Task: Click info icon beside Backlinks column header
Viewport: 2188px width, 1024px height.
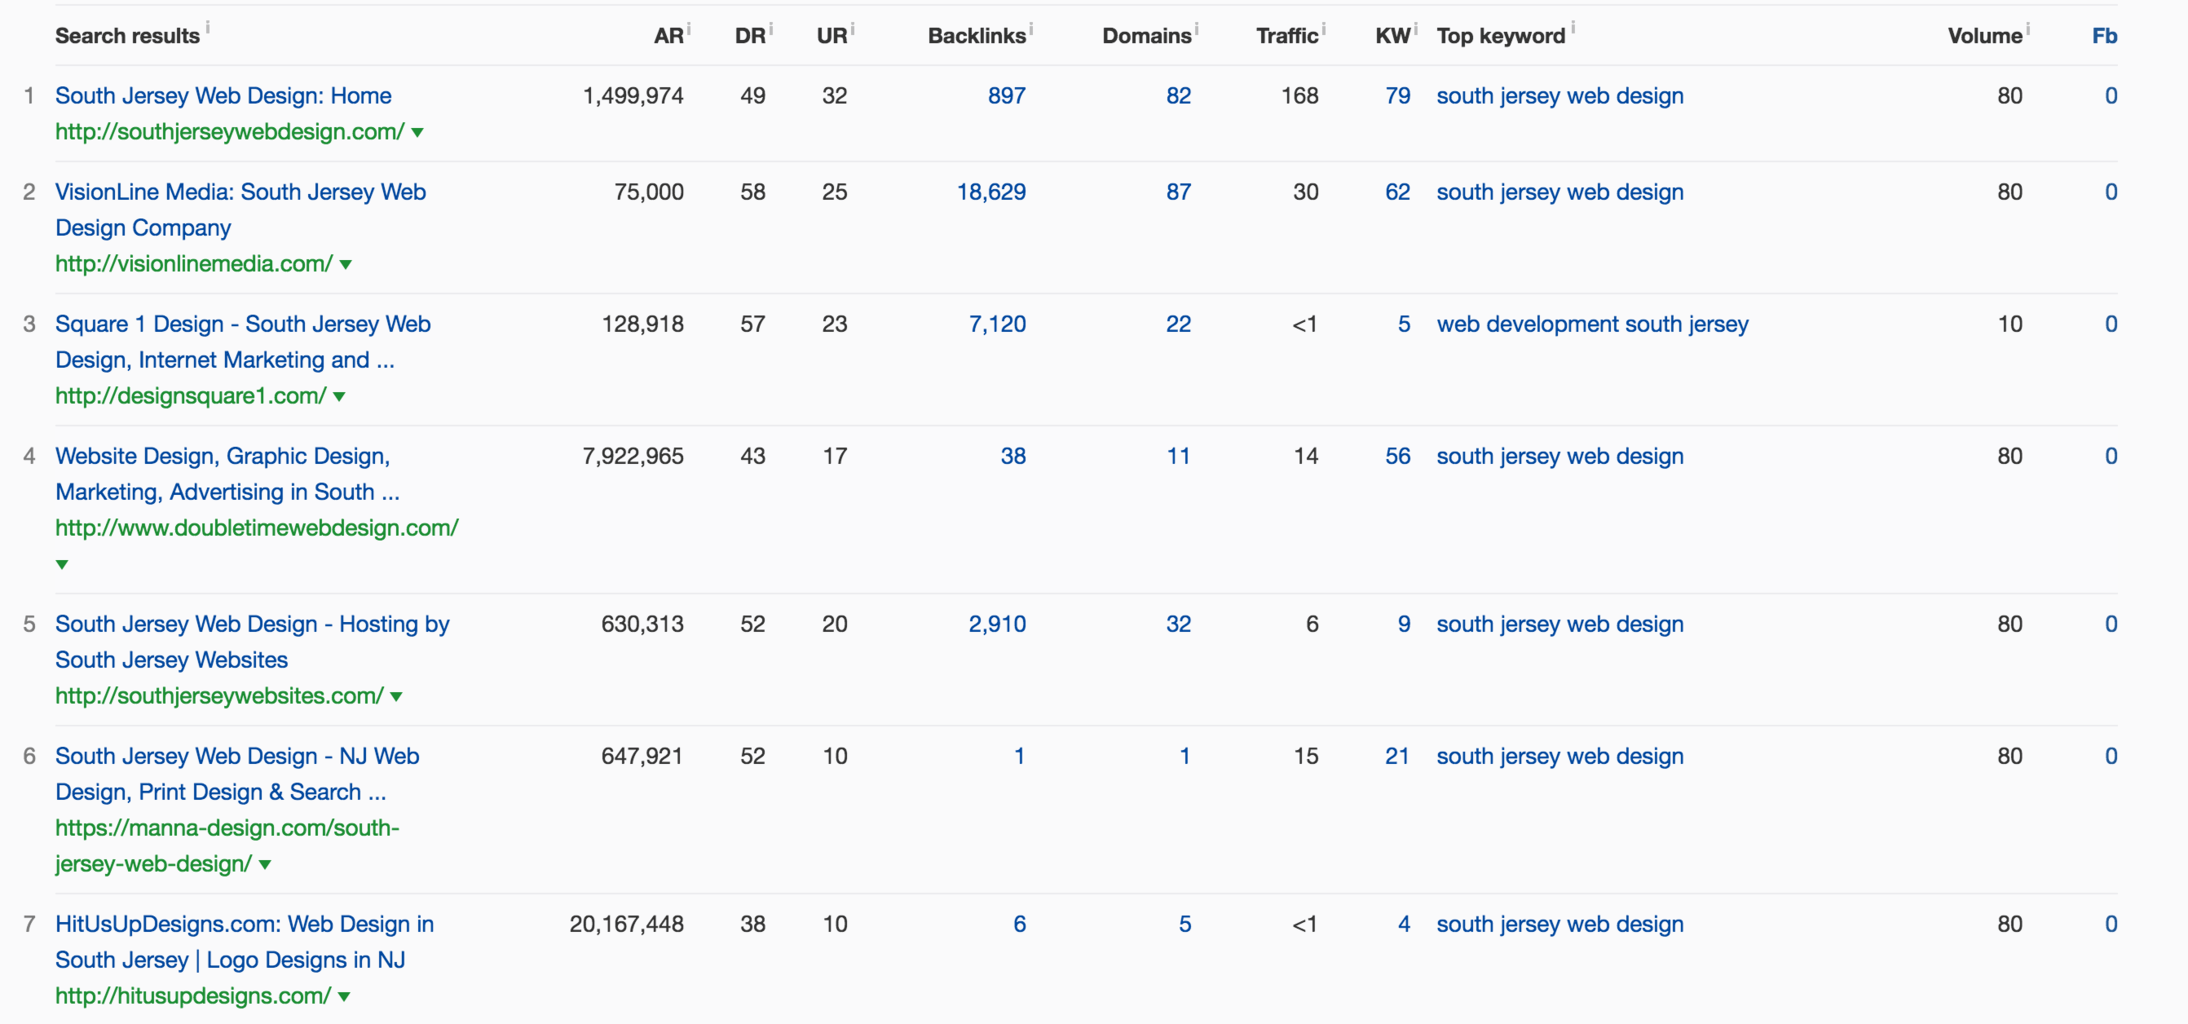Action: click(x=1031, y=28)
